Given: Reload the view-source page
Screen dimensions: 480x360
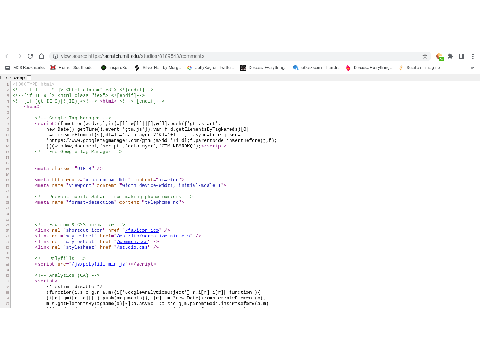Looking at the screenshot, I should [30, 56].
